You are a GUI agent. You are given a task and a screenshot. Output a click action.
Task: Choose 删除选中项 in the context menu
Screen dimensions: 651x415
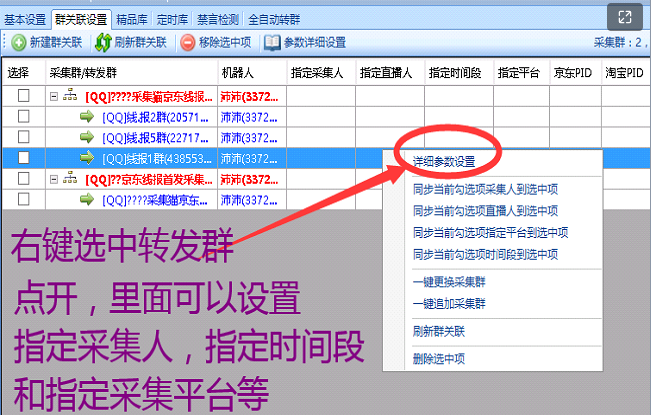(x=438, y=359)
